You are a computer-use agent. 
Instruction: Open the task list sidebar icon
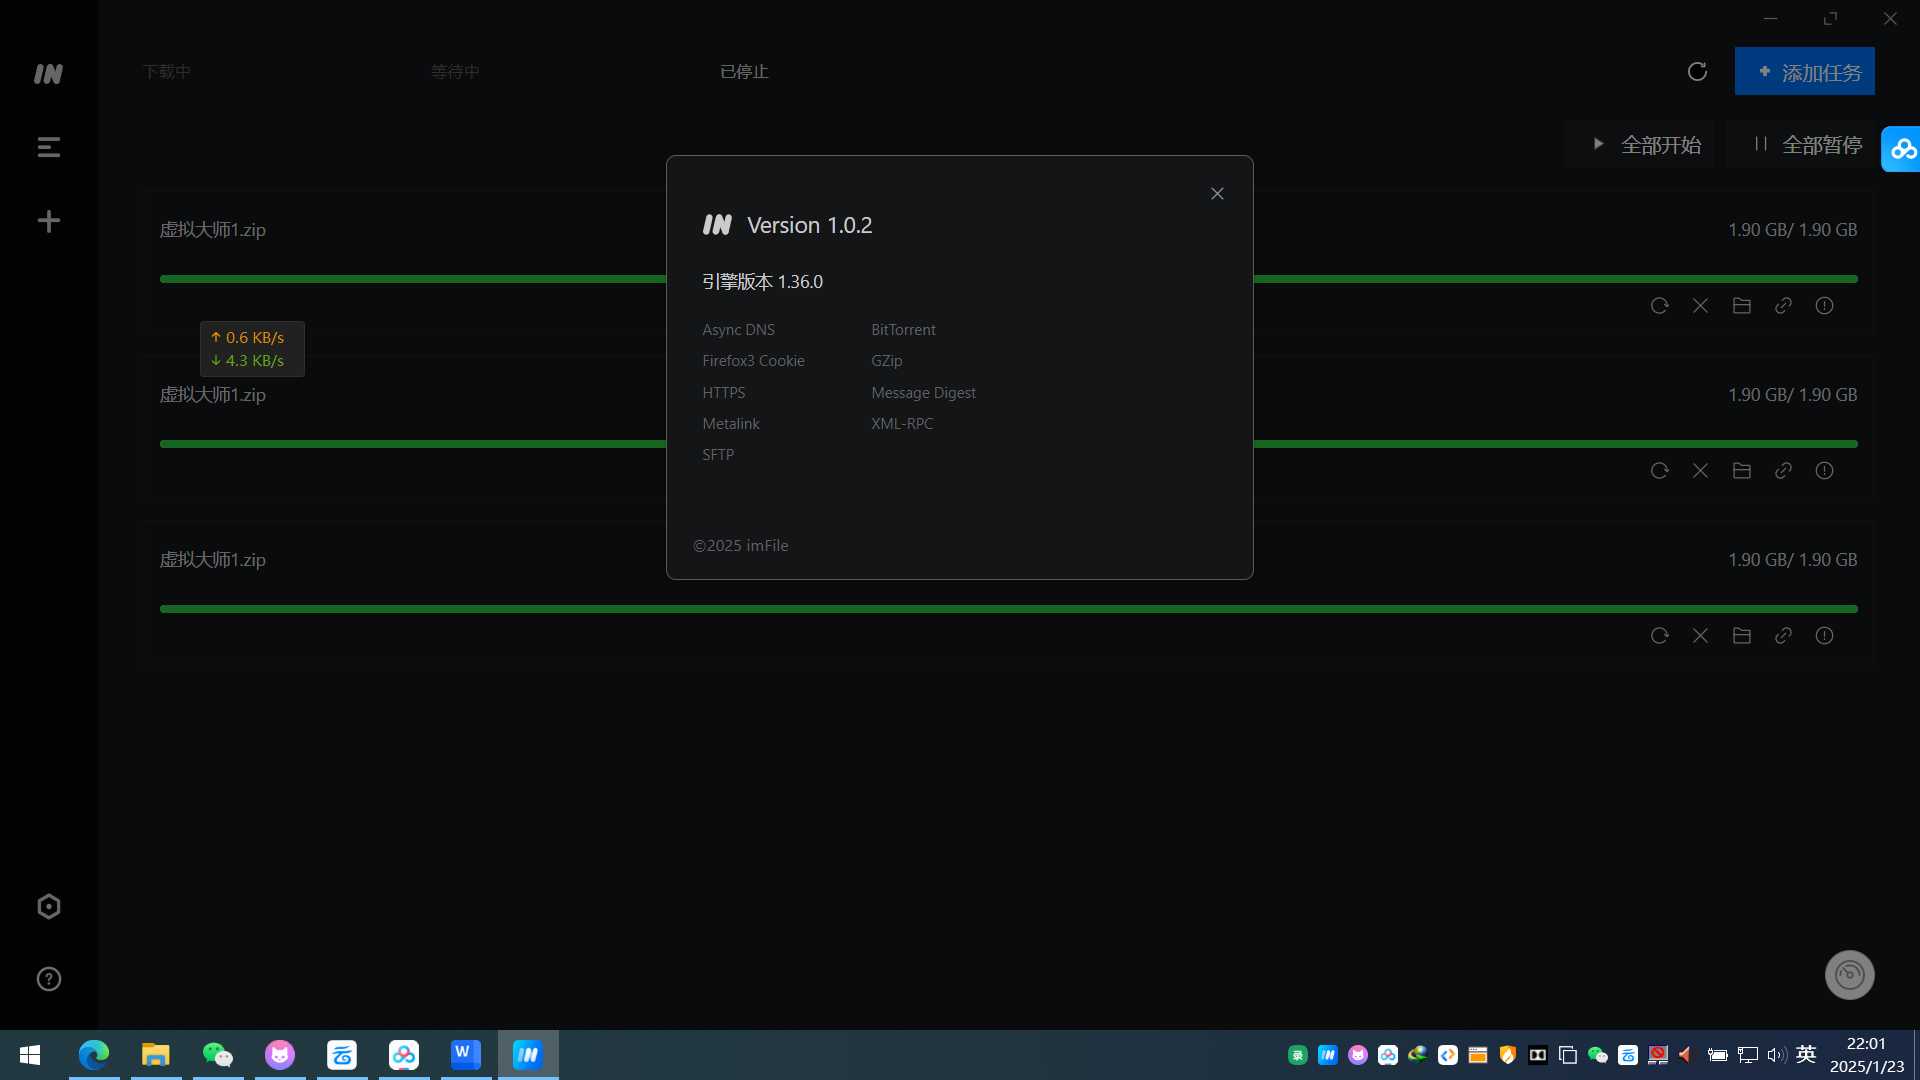[48, 148]
